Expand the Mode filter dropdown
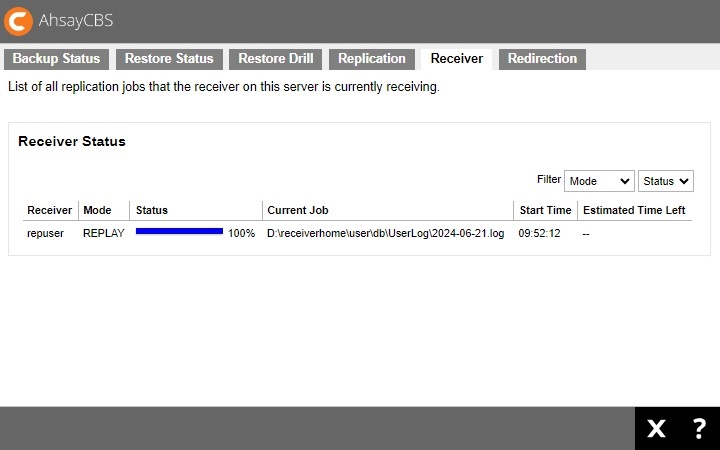 pyautogui.click(x=599, y=181)
